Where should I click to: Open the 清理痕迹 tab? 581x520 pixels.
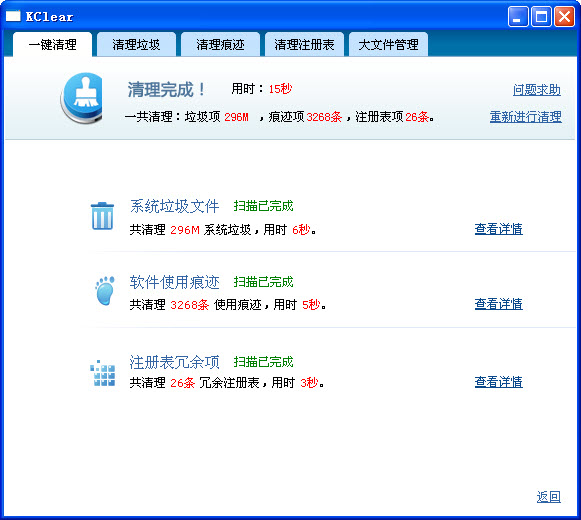tap(220, 44)
